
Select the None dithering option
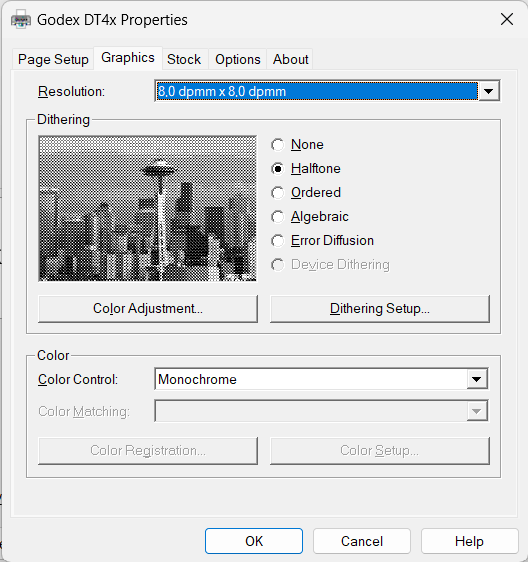tap(278, 145)
